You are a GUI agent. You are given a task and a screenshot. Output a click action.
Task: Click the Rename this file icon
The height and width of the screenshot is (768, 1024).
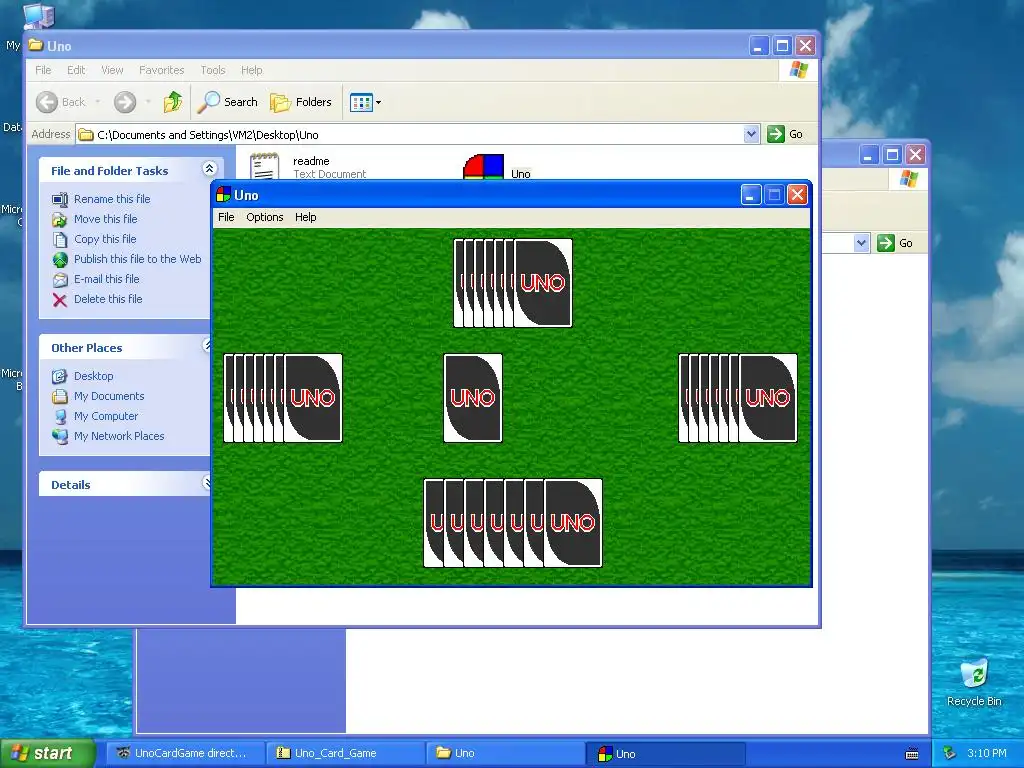click(60, 199)
